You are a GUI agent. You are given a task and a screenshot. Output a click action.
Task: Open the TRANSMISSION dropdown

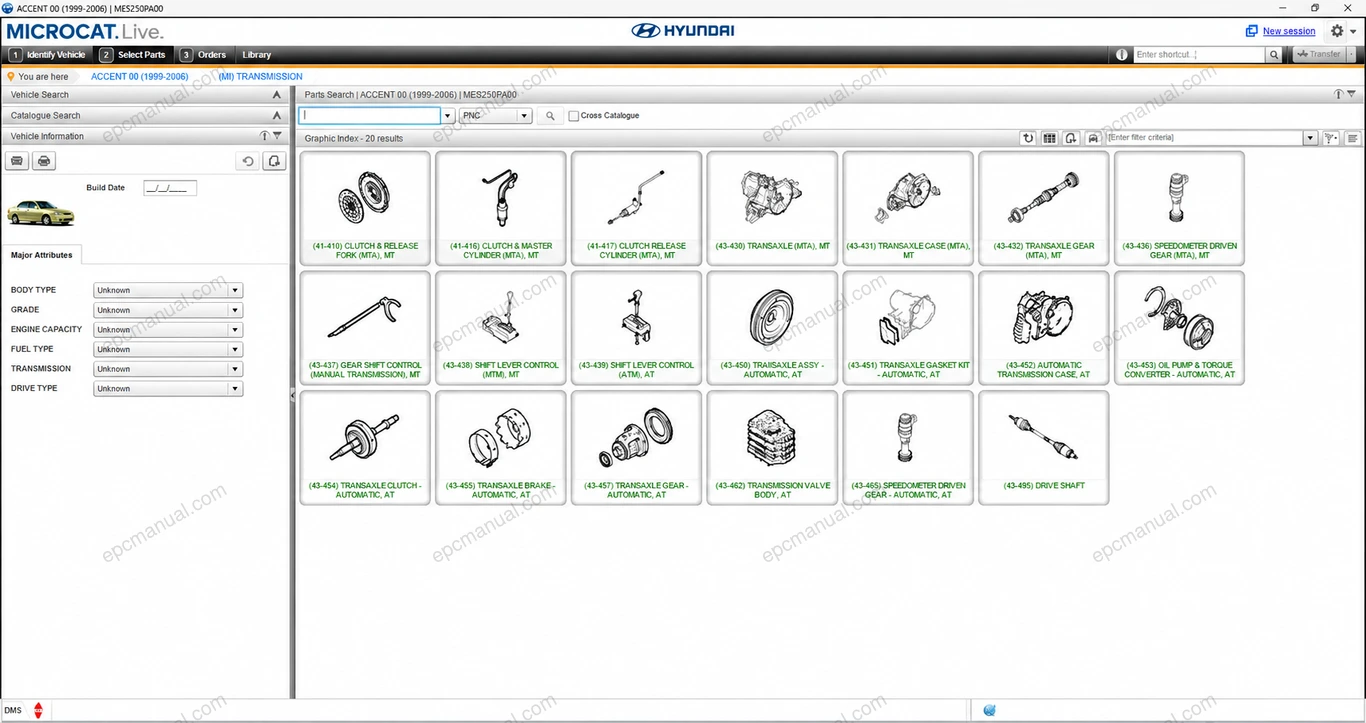168,369
